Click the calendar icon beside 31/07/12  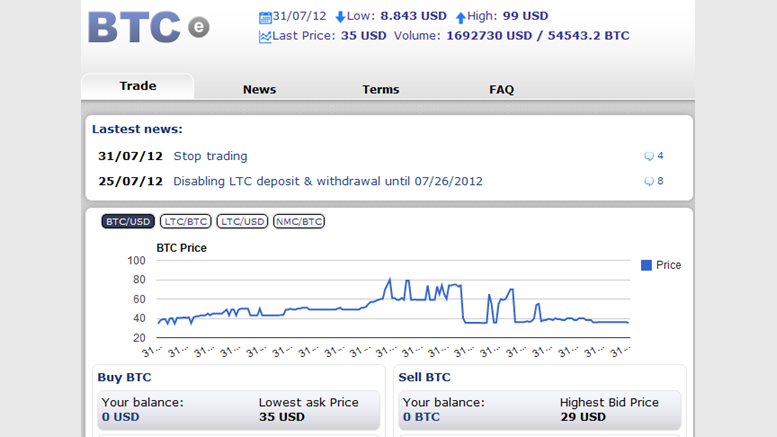tap(265, 17)
